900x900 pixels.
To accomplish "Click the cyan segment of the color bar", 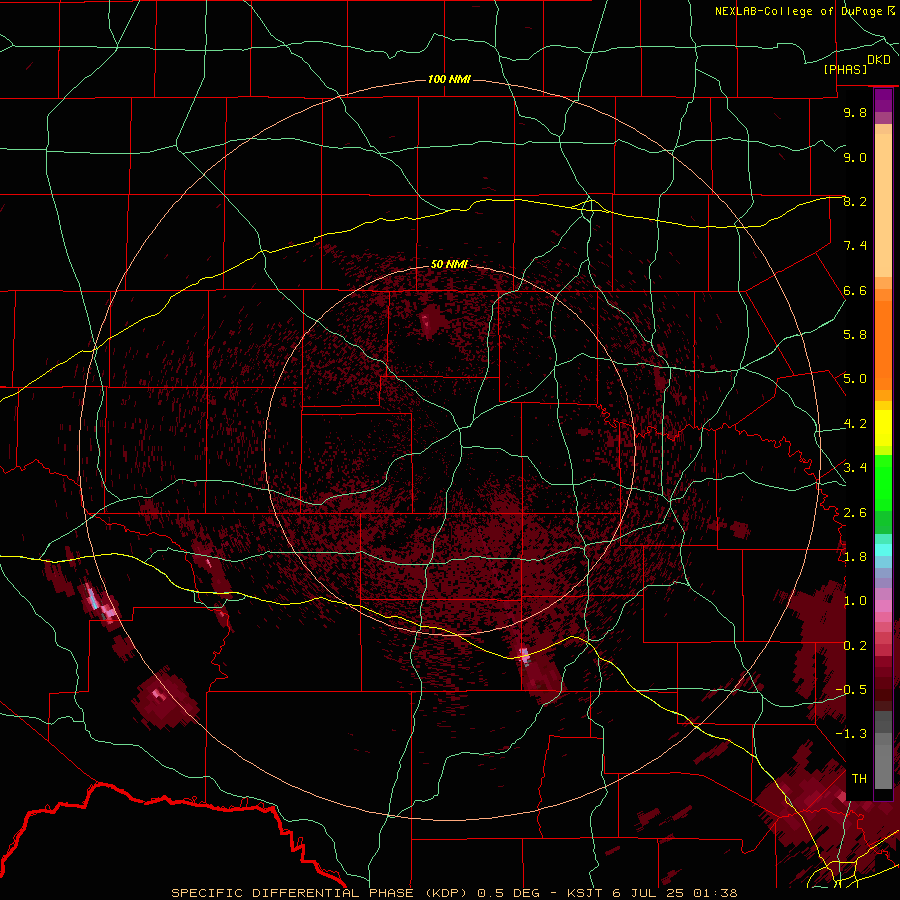I will 883,550.
